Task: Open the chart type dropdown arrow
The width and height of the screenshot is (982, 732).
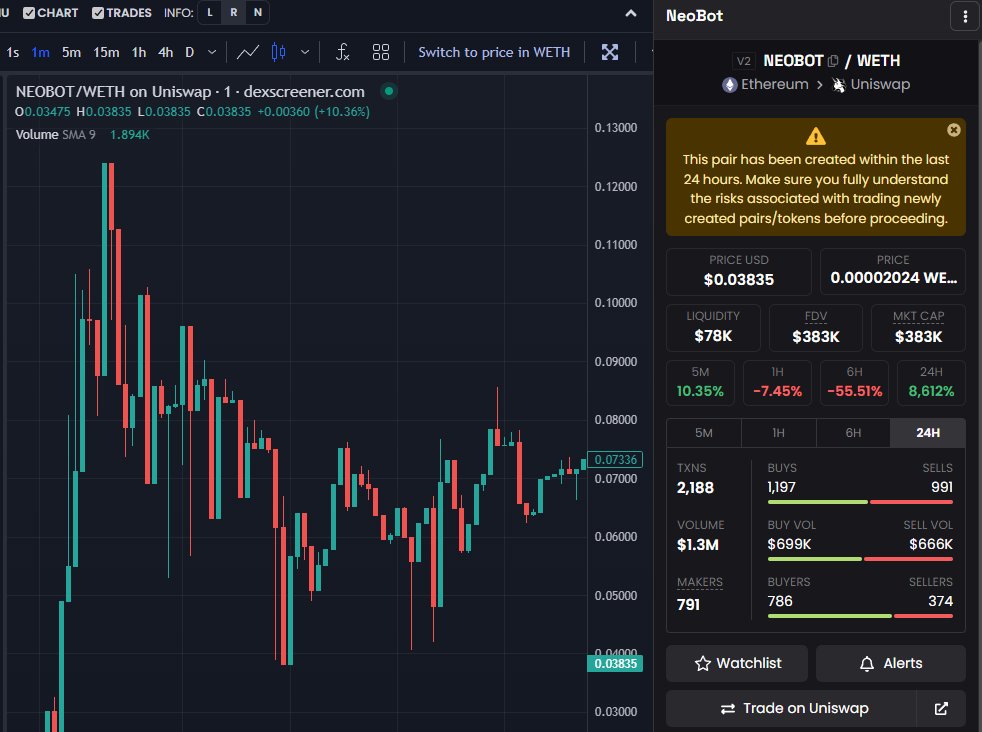Action: [305, 53]
